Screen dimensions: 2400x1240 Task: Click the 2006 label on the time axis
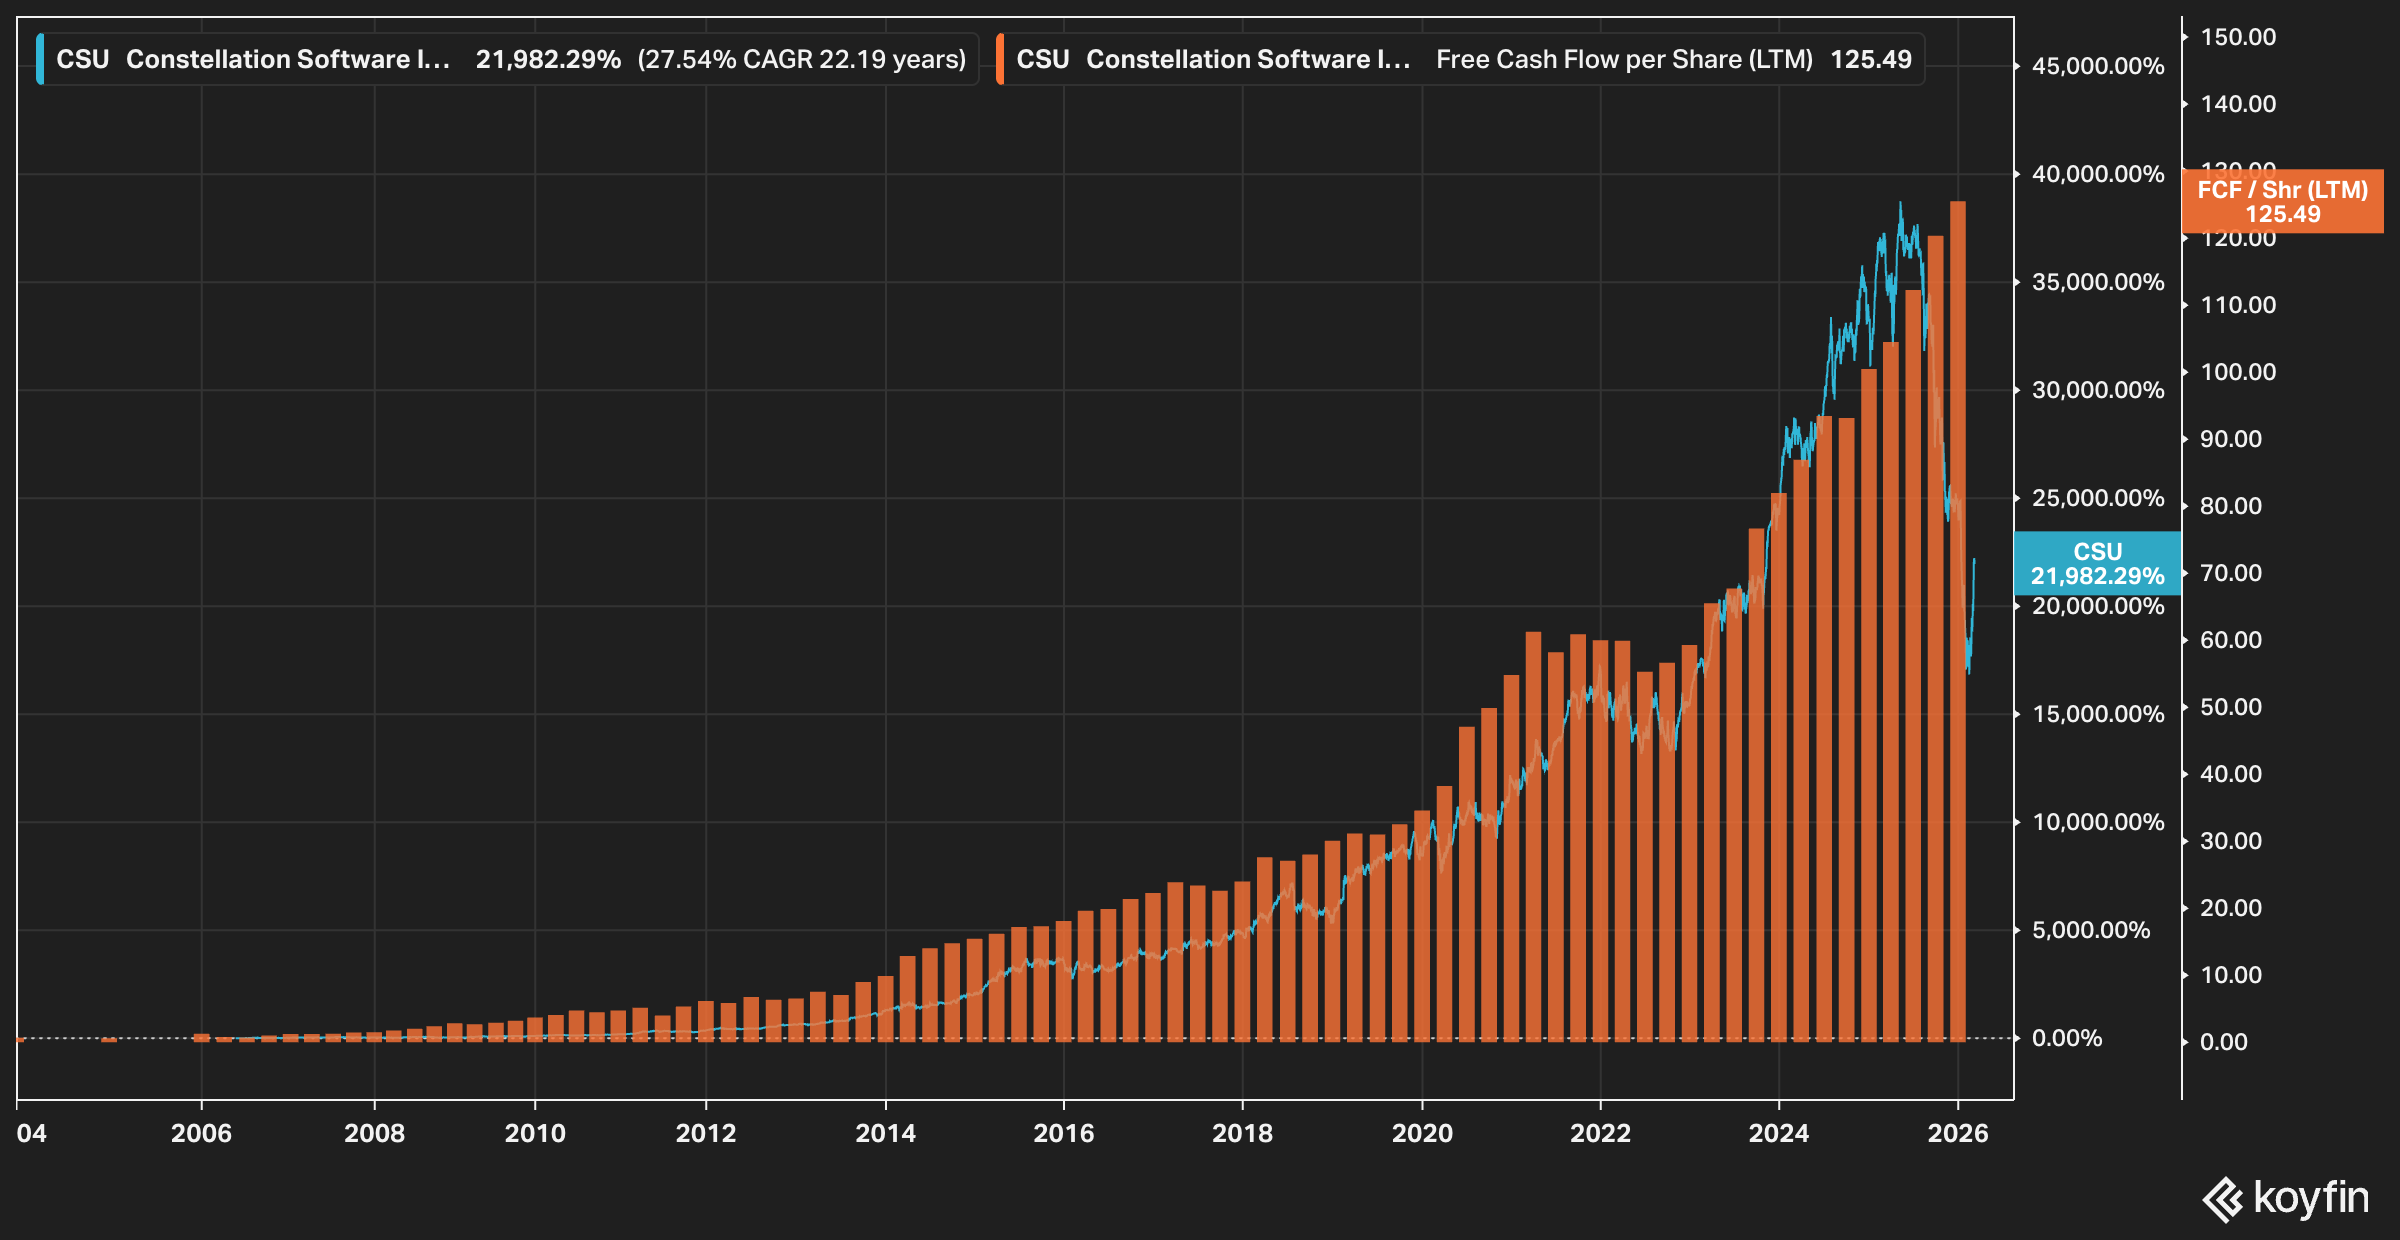pyautogui.click(x=201, y=1133)
